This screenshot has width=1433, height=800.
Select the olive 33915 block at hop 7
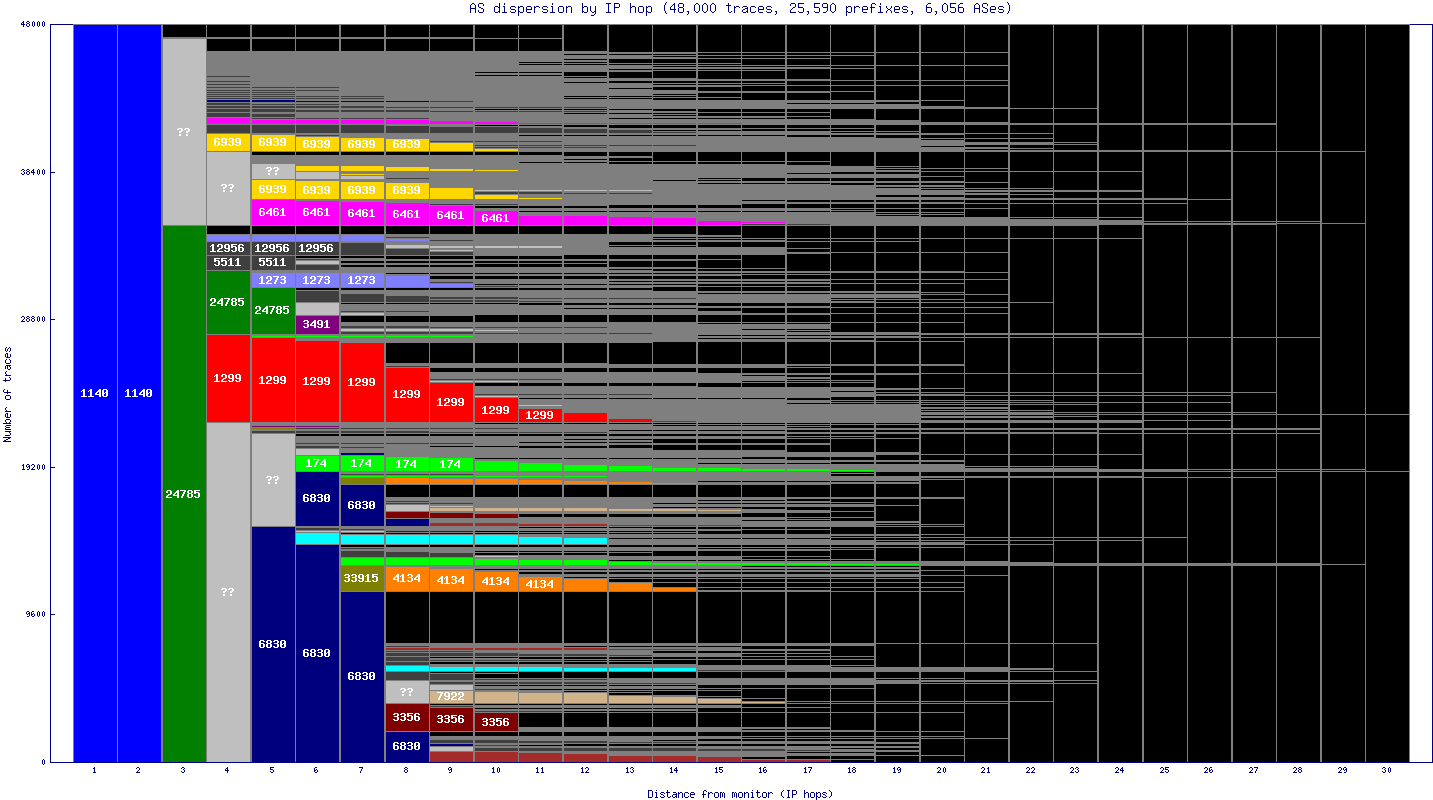click(x=362, y=578)
